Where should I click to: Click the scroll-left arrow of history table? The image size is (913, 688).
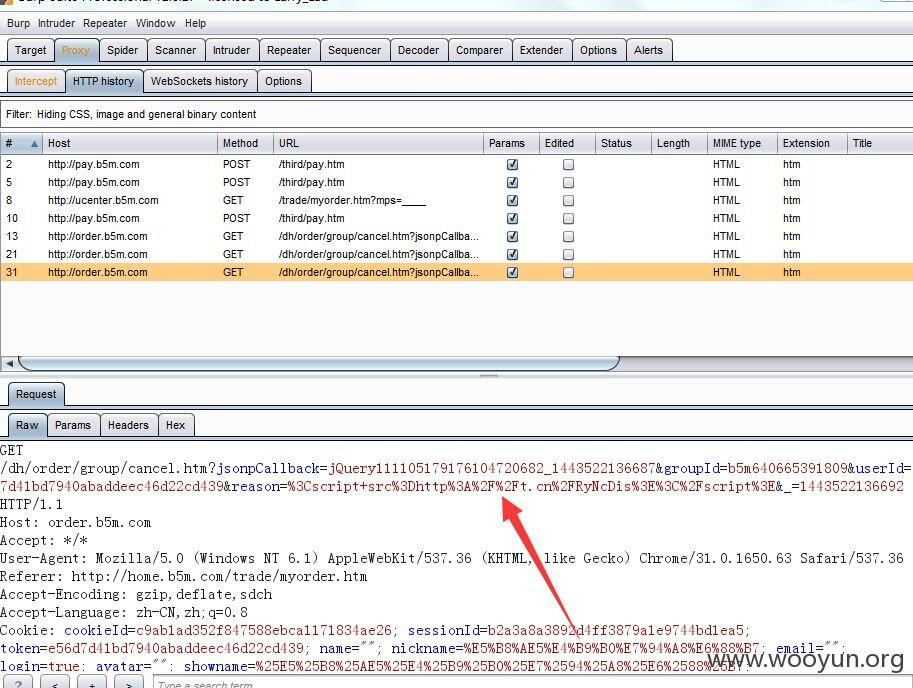9,363
